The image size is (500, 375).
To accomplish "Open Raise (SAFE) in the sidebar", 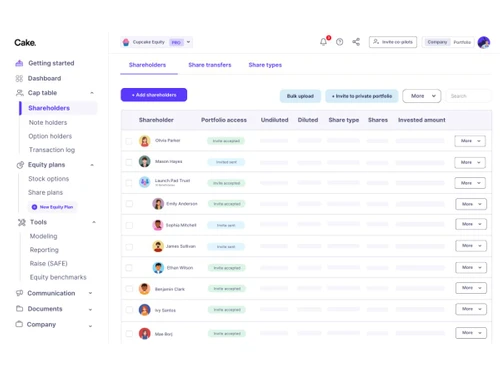I will pos(48,264).
